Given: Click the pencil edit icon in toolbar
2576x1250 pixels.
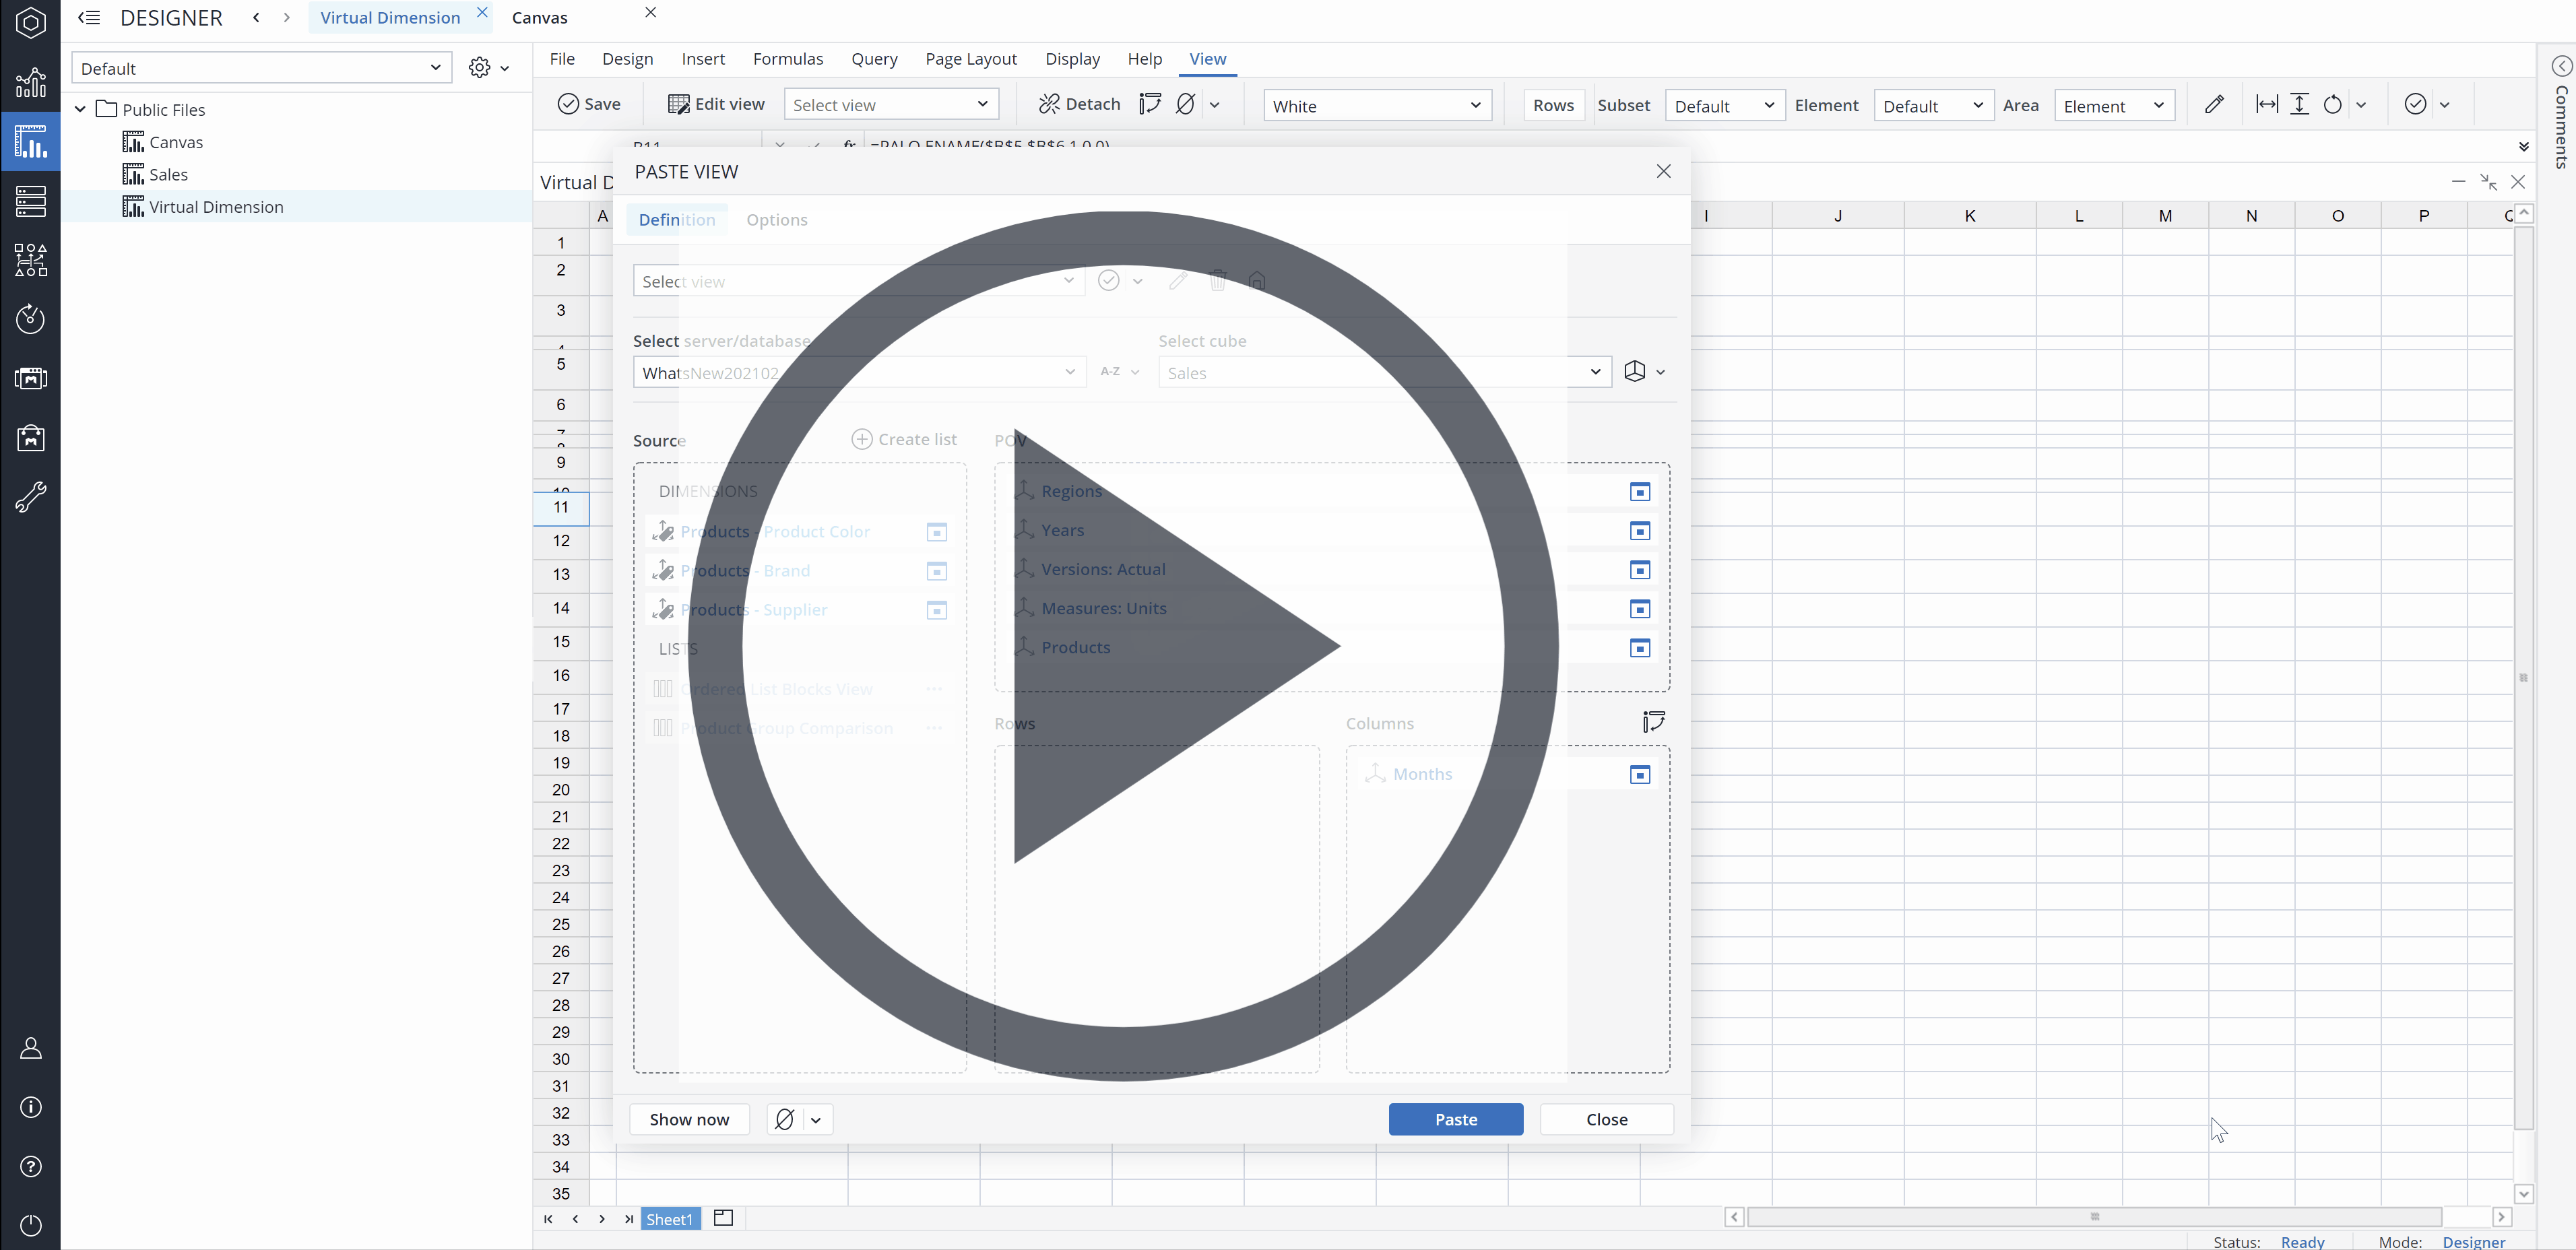Looking at the screenshot, I should pos(2213,105).
